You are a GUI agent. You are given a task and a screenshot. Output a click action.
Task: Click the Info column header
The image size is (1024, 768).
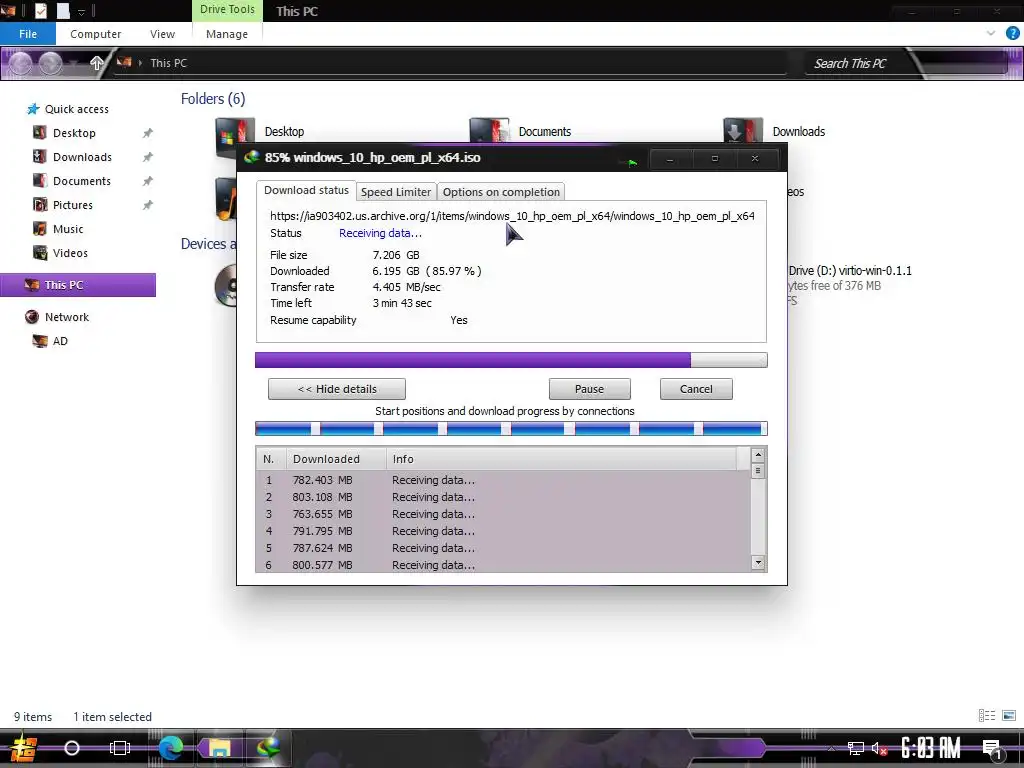tap(562, 459)
